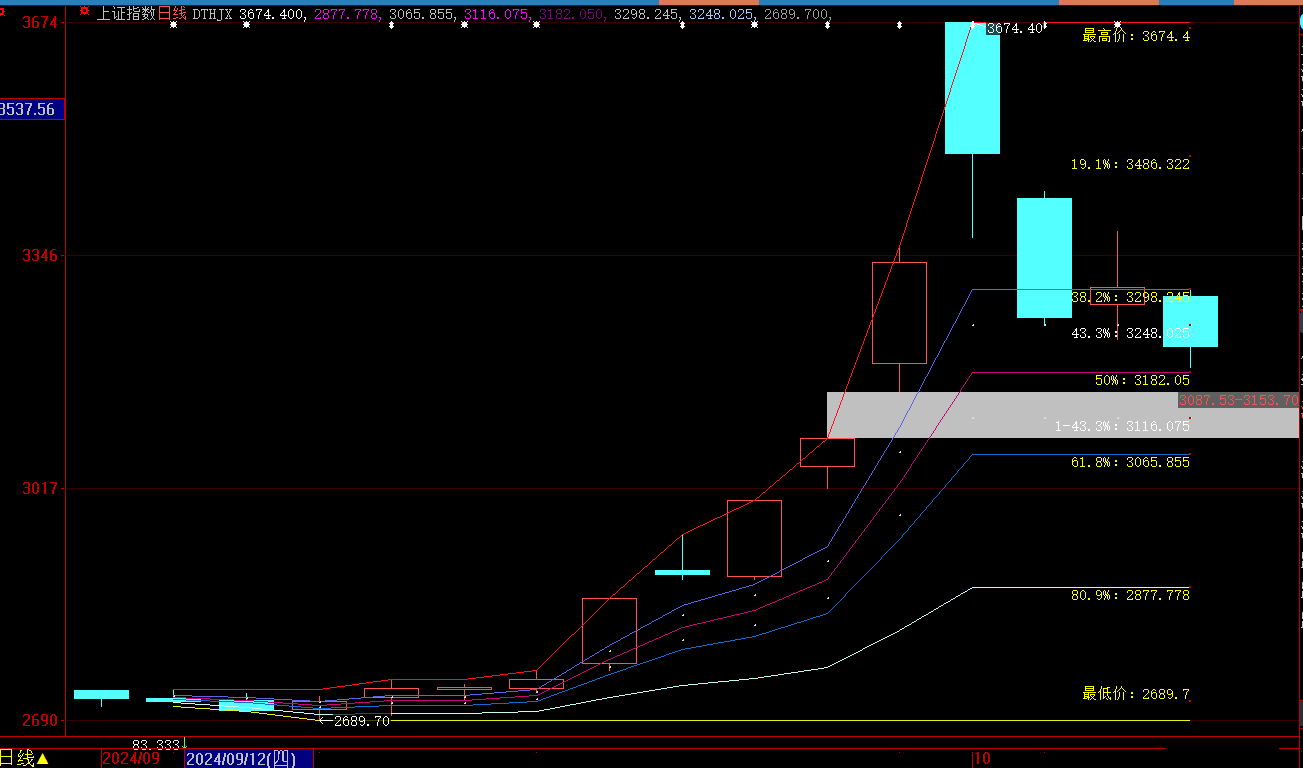Screen dimensions: 1303x768
Task: Click the 61.8%: 3065.855 retracement label
Action: pos(1130,463)
